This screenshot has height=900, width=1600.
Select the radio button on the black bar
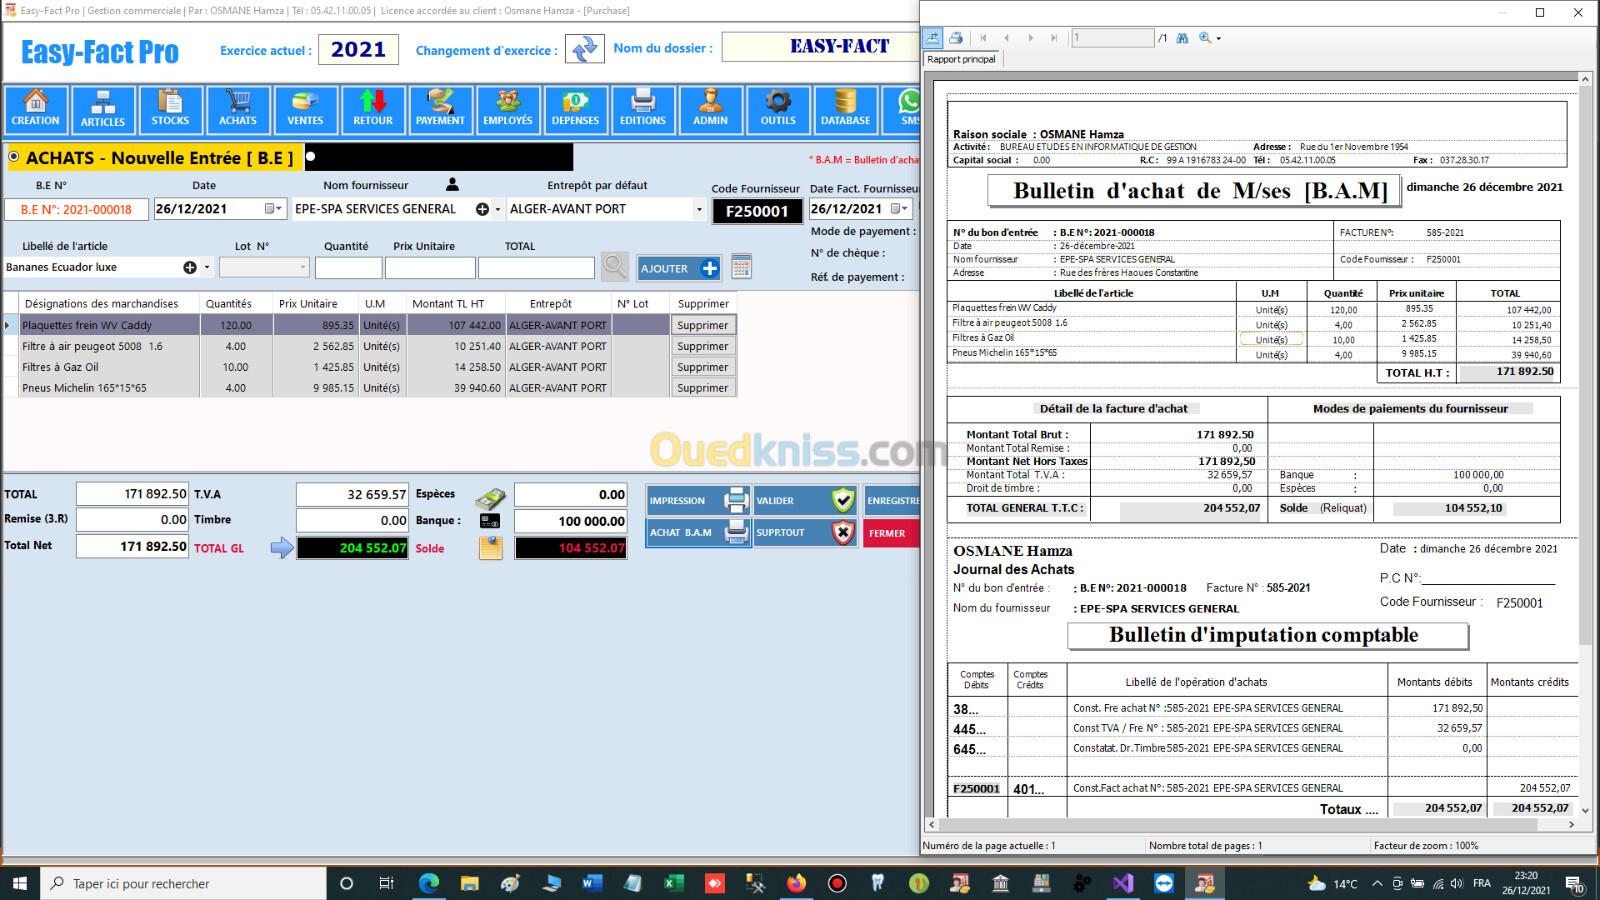(x=311, y=157)
